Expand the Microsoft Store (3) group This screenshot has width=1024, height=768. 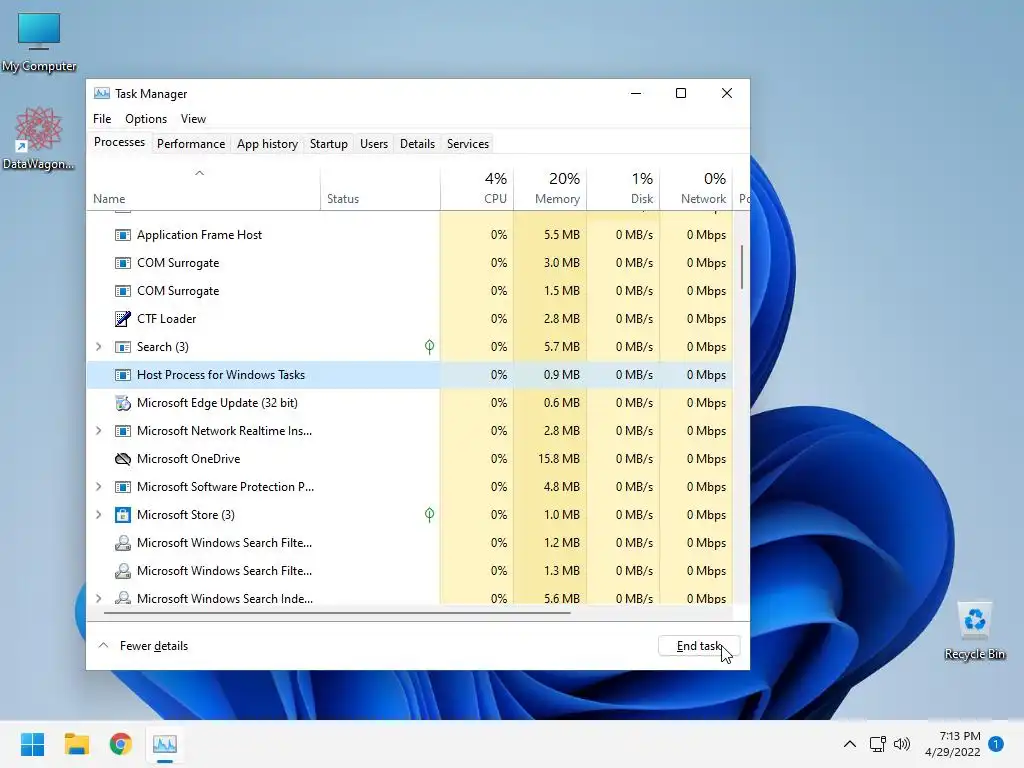coord(99,515)
